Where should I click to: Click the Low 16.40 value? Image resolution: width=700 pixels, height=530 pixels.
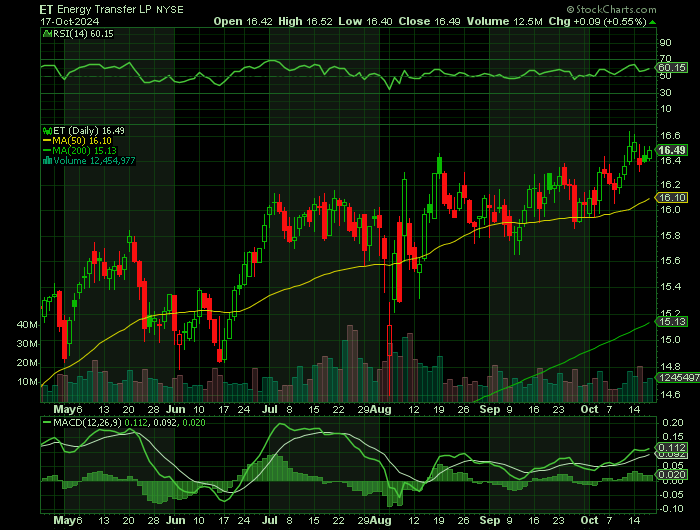tap(365, 21)
